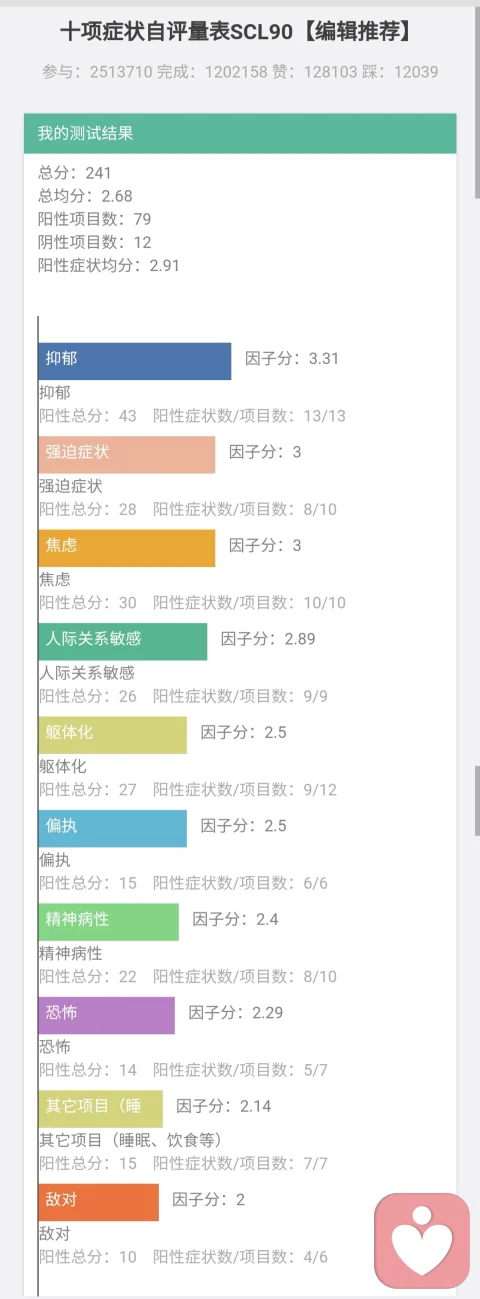Click the 其它项目（睡眠、饮食等）label
Screen dimensions: 480x1299
click(130, 1140)
